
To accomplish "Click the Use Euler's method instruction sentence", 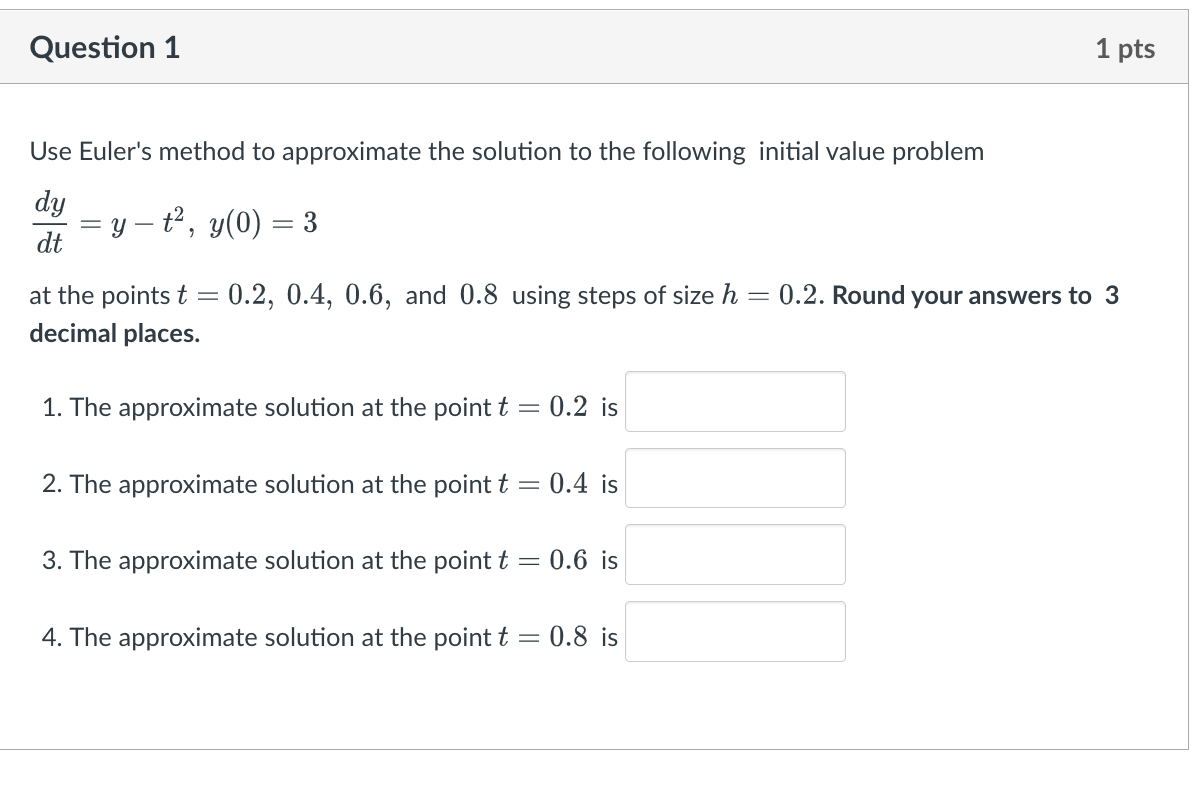I will tap(507, 151).
